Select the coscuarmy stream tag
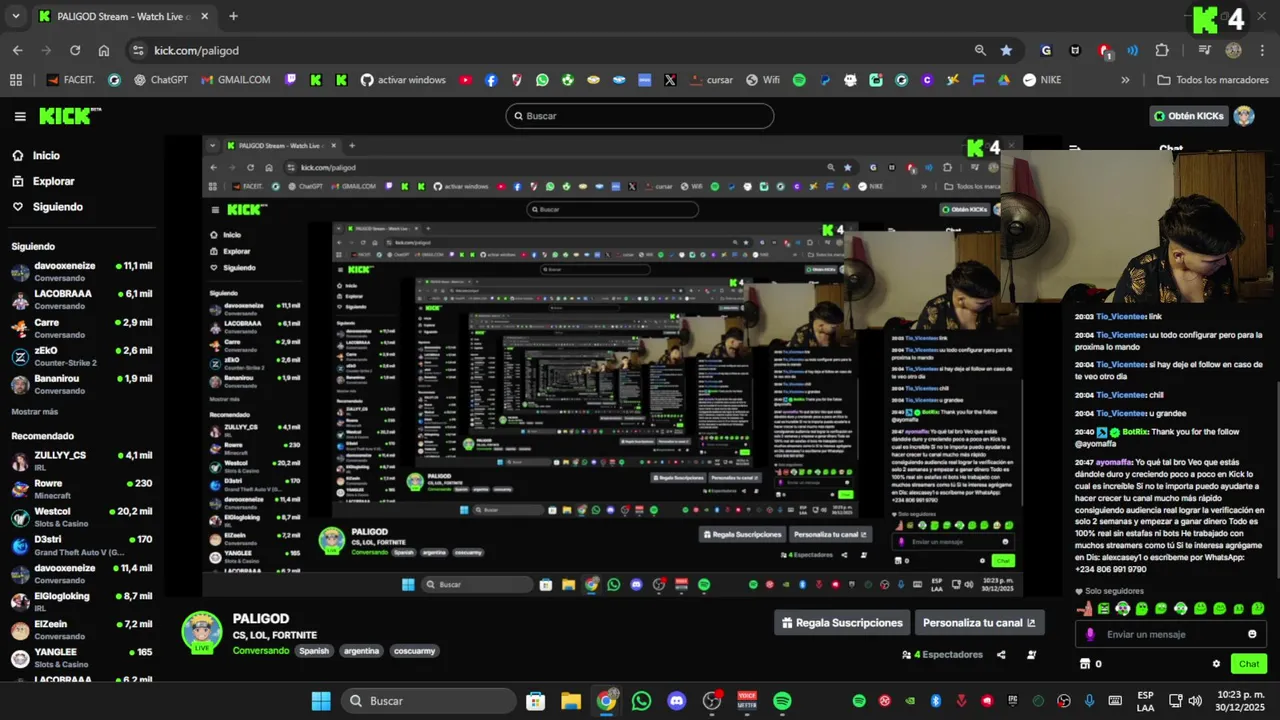The height and width of the screenshot is (720, 1280). point(415,651)
